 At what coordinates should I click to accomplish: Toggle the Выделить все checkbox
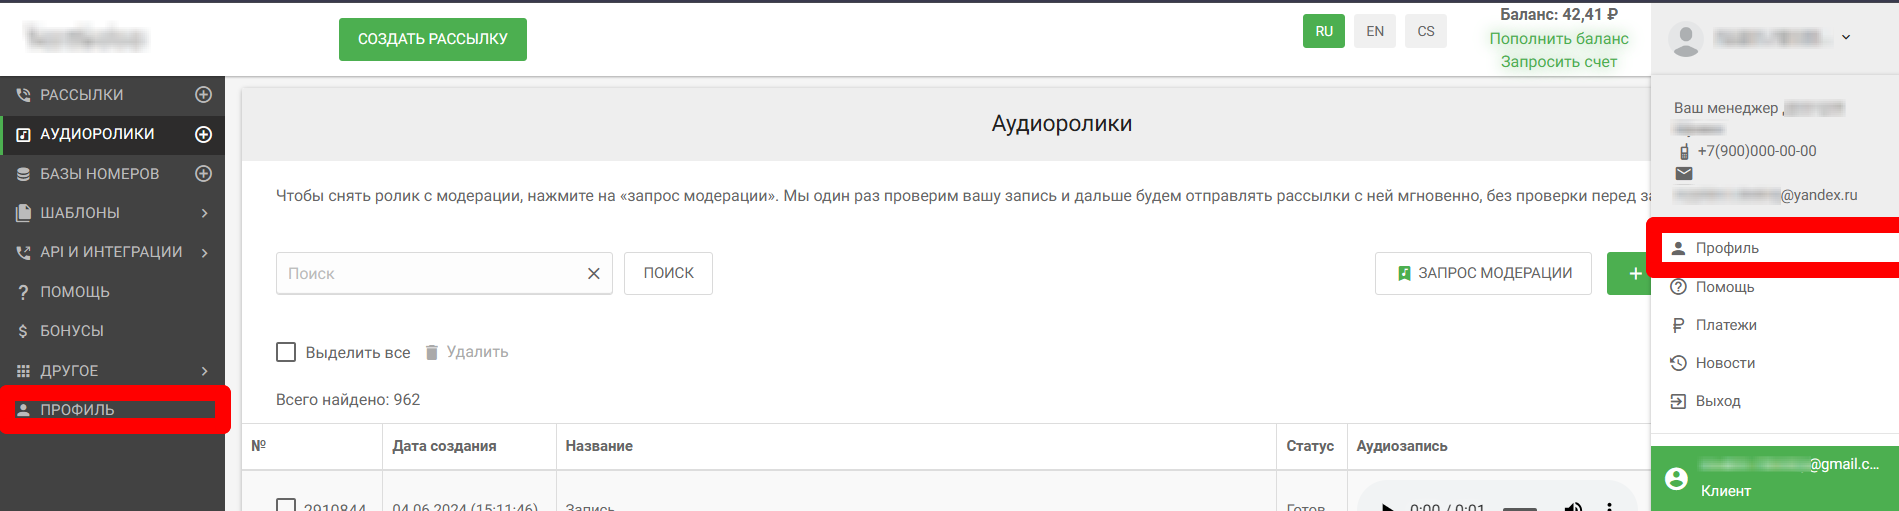tap(286, 352)
